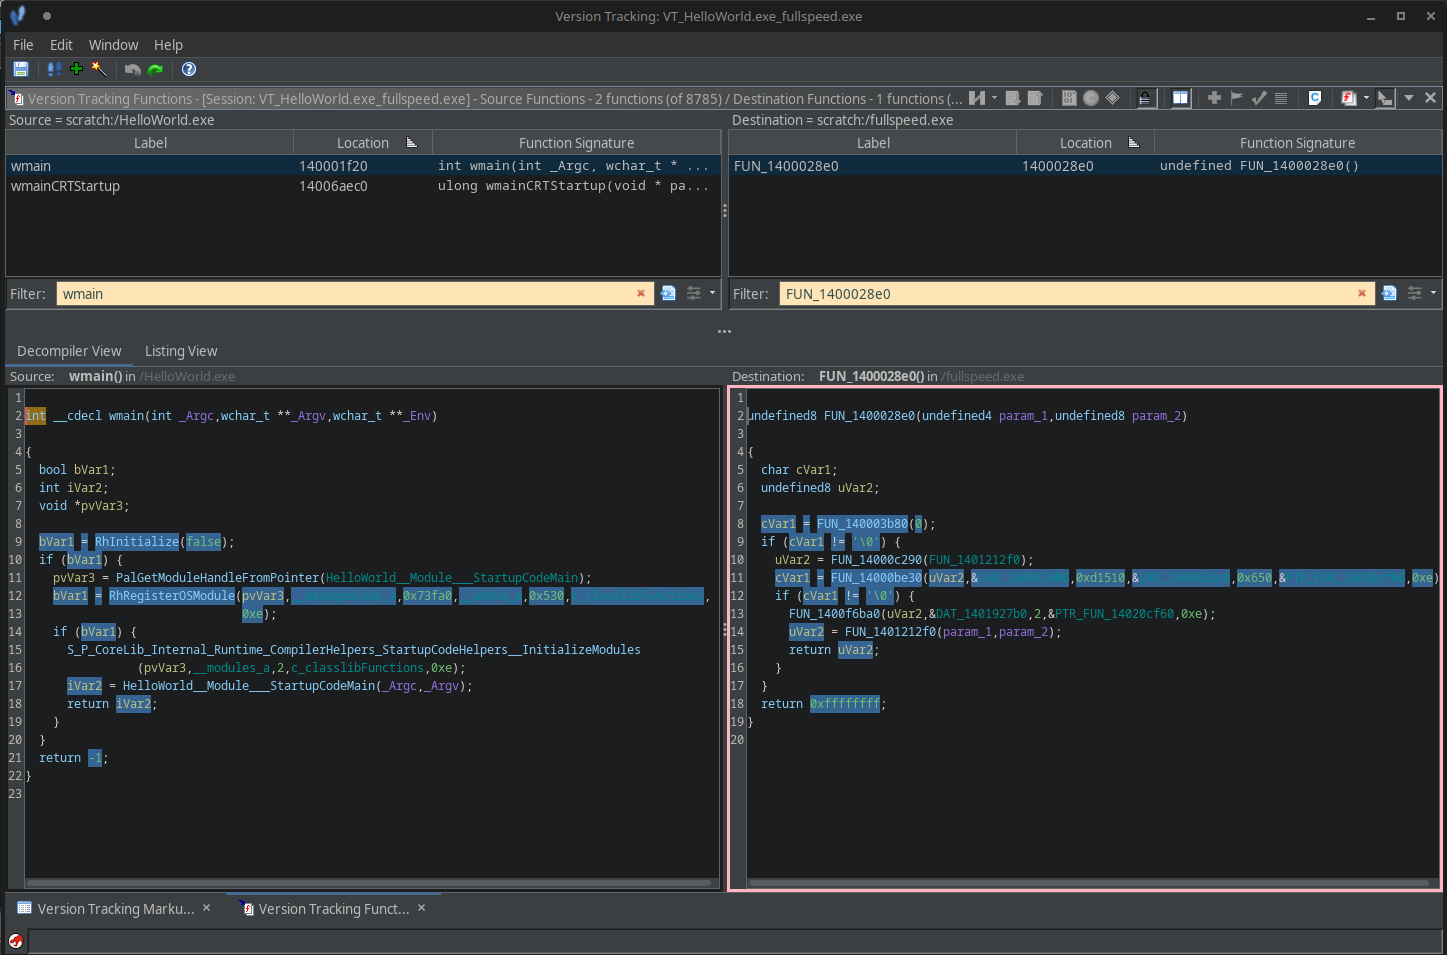The width and height of the screenshot is (1447, 955).
Task: Open the help question mark icon
Action: click(x=189, y=69)
